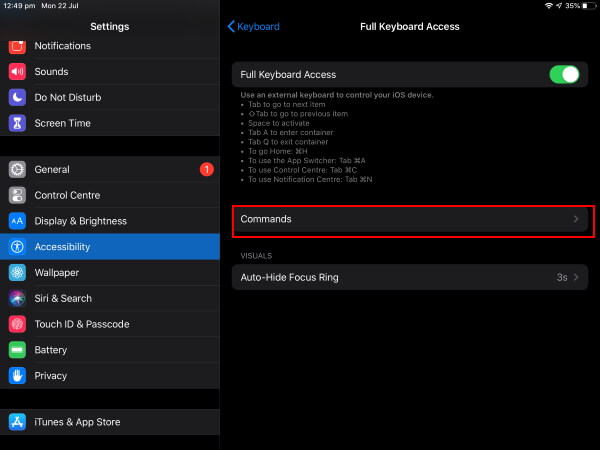
Task: Tap the 12:49 pm clock
Action: pyautogui.click(x=19, y=6)
